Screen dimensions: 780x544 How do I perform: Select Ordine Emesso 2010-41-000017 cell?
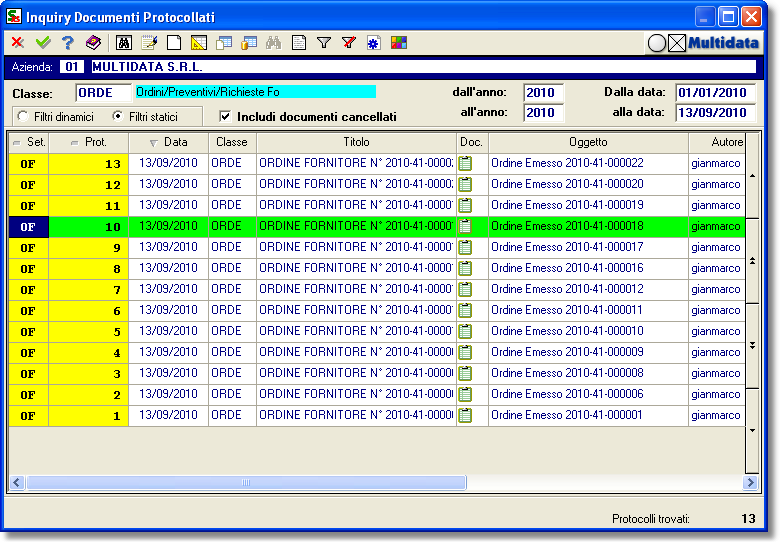pyautogui.click(x=588, y=247)
